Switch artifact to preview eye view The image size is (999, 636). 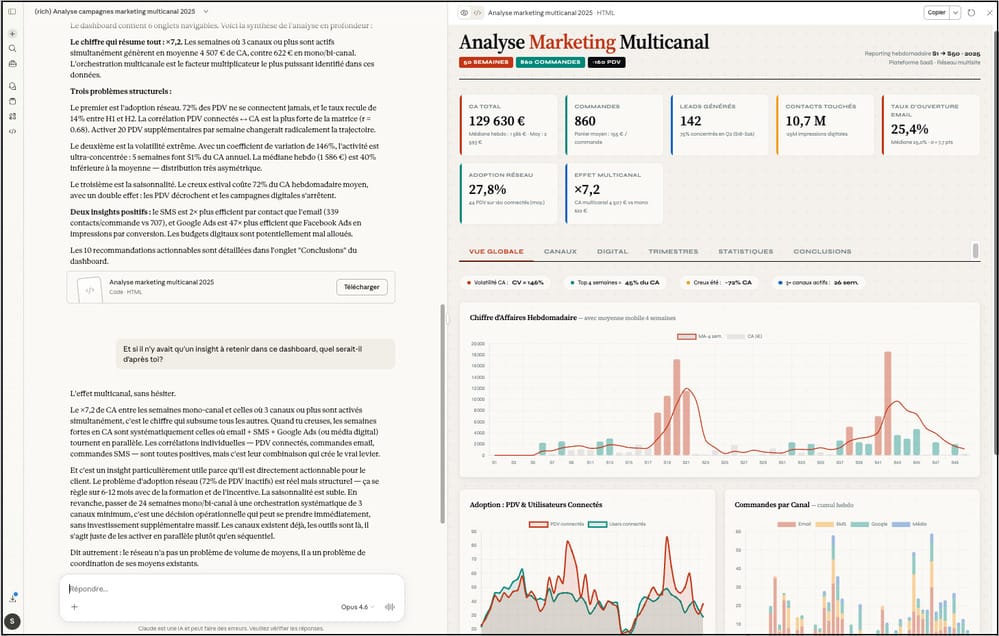tap(464, 12)
